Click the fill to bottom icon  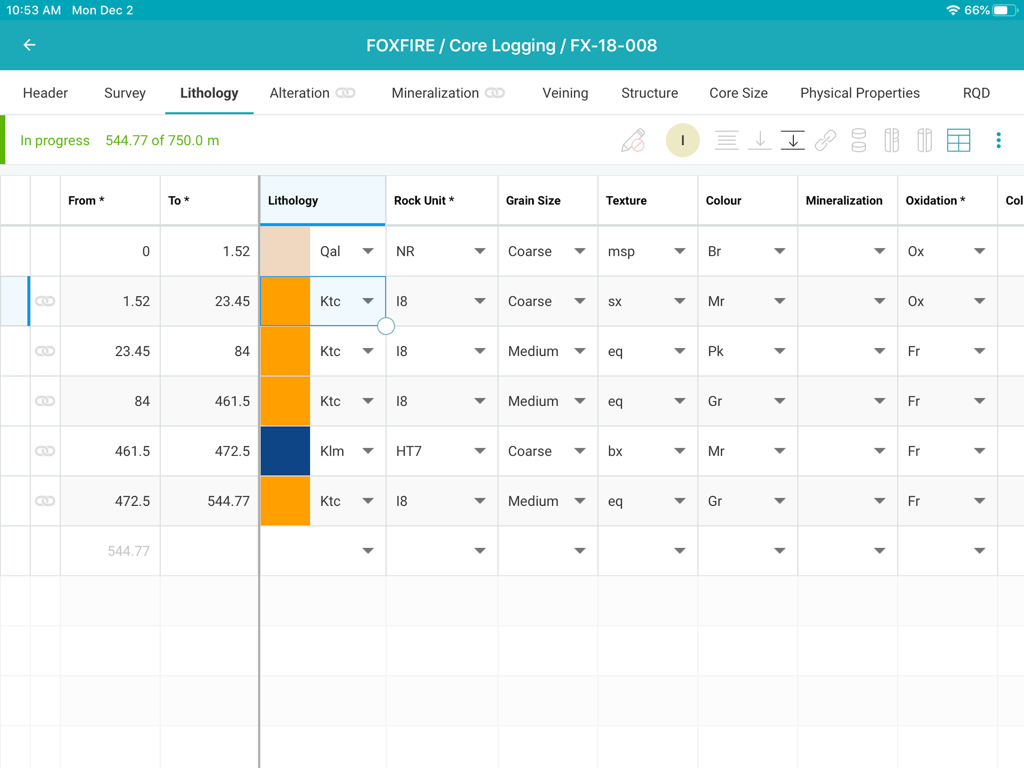pyautogui.click(x=793, y=140)
